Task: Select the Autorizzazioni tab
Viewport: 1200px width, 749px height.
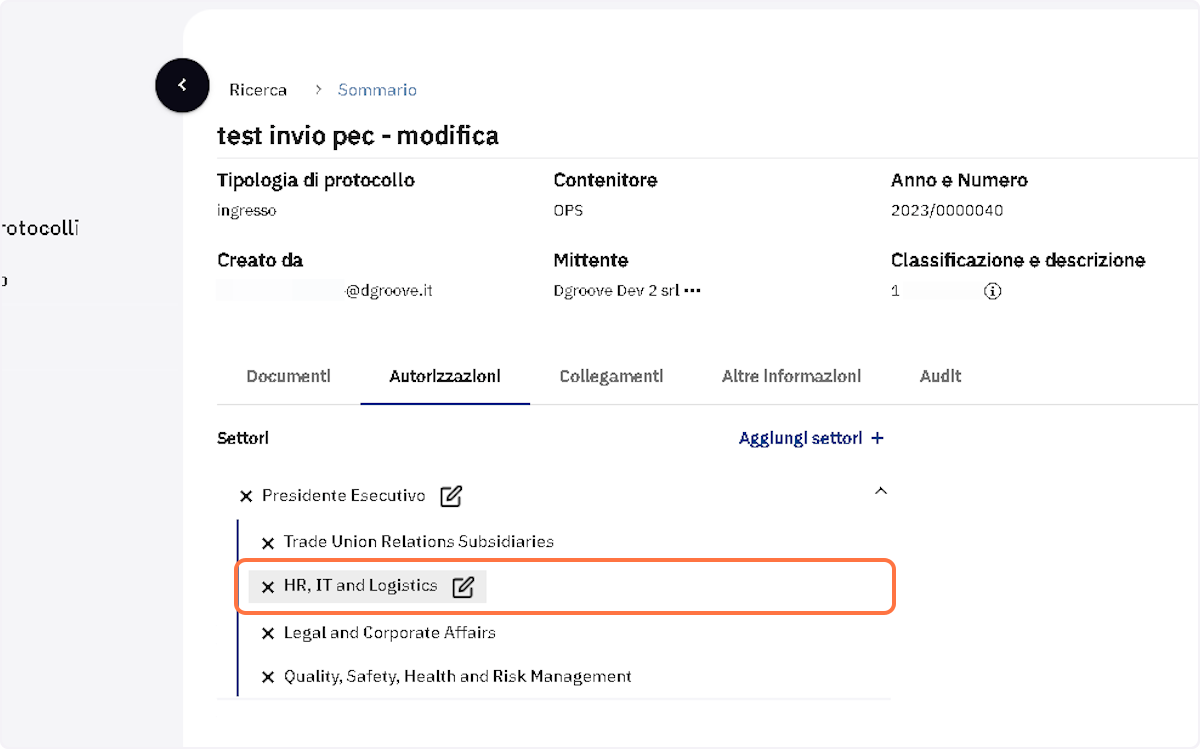Action: (445, 376)
